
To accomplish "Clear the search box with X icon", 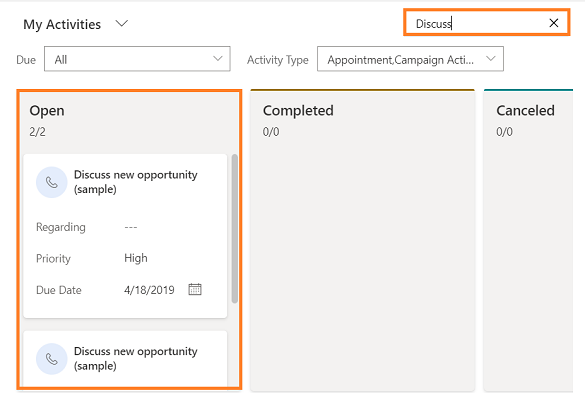I will [x=554, y=23].
